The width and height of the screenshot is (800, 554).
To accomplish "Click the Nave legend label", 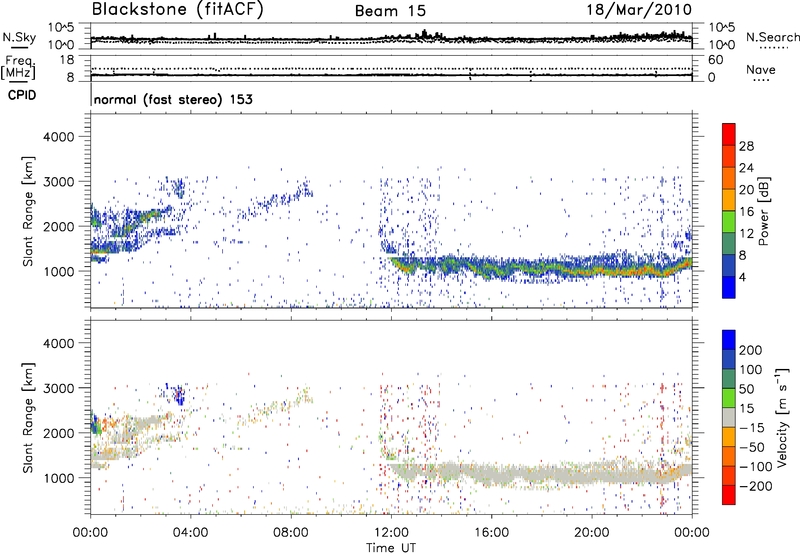I will coord(761,69).
